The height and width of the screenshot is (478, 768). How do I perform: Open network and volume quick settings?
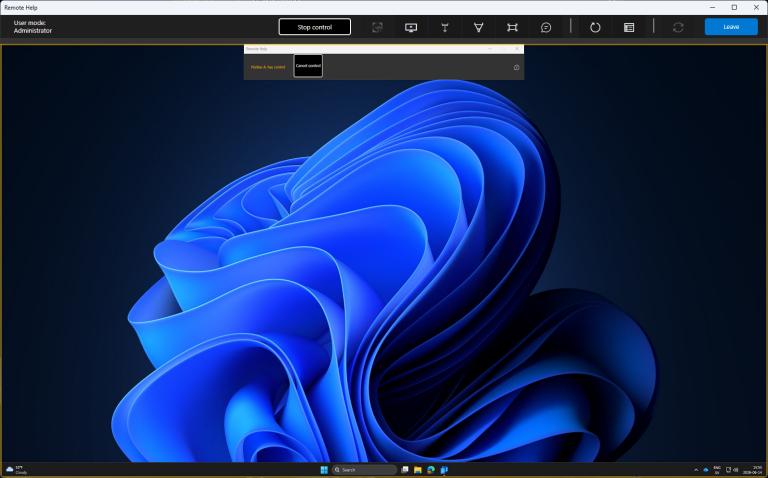(x=732, y=470)
